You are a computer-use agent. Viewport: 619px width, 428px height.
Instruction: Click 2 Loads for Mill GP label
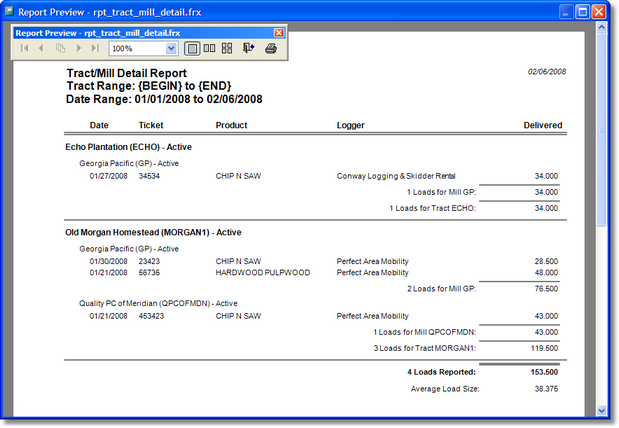[442, 289]
